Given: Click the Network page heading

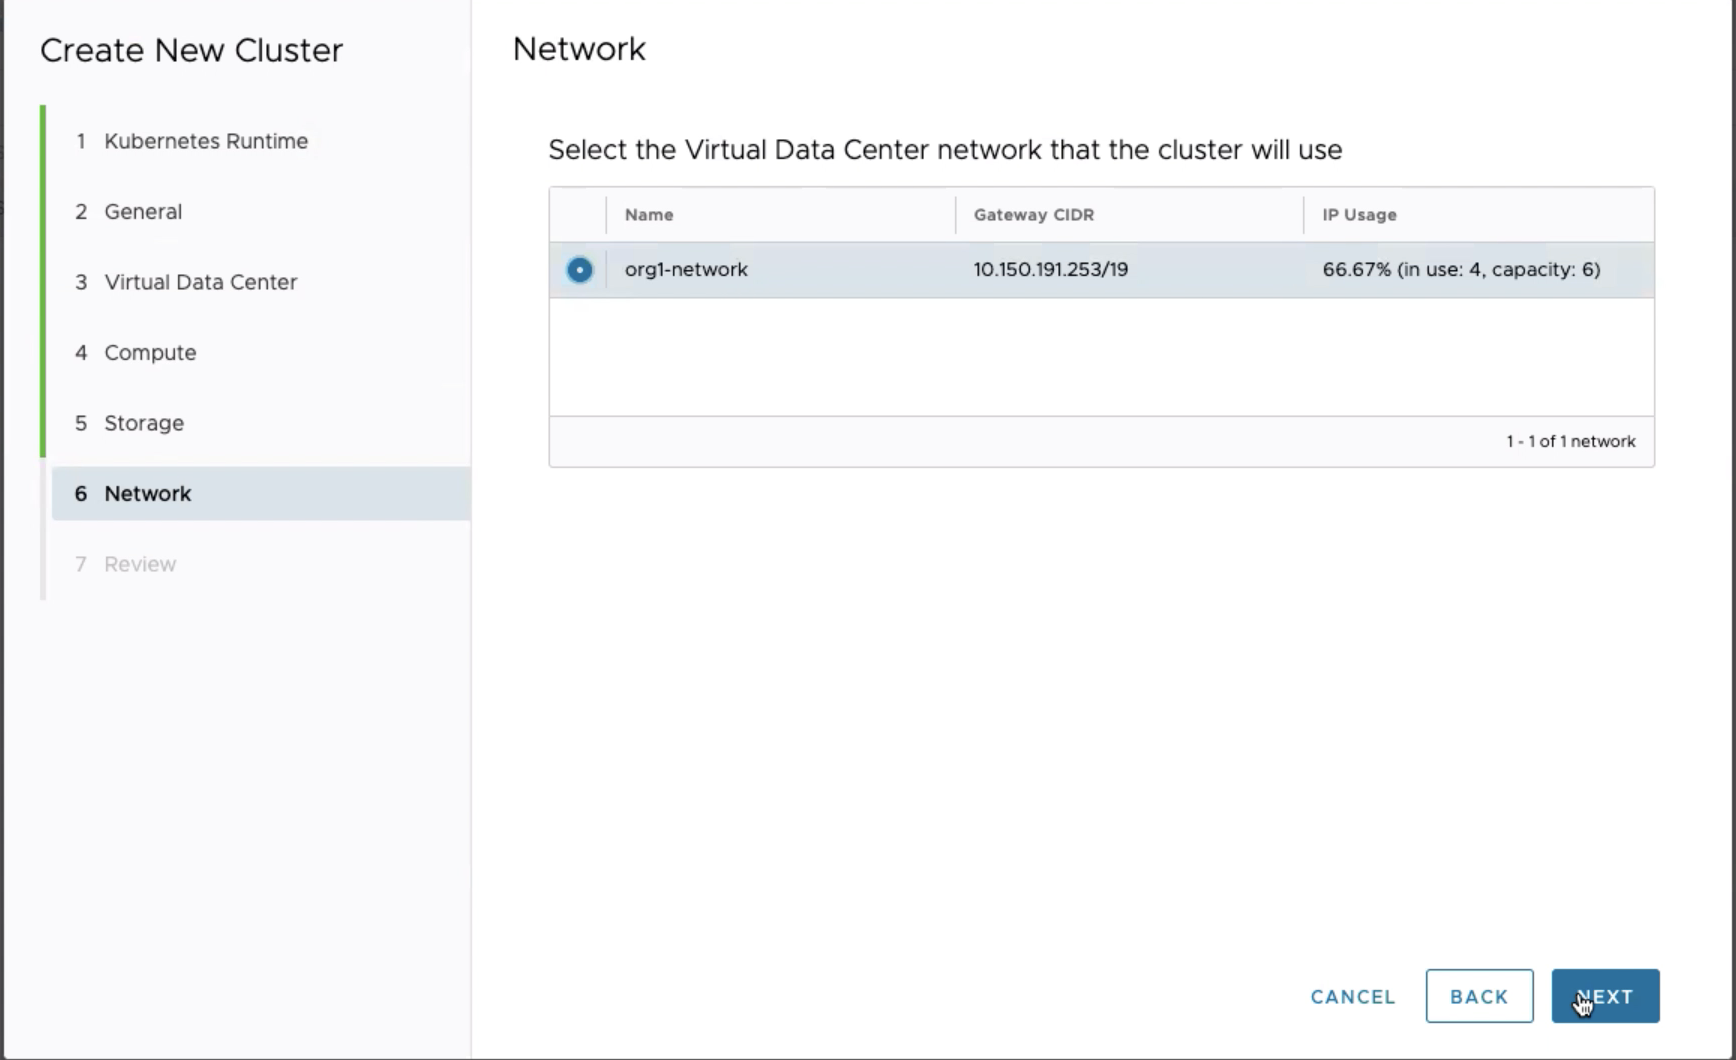Looking at the screenshot, I should [579, 49].
